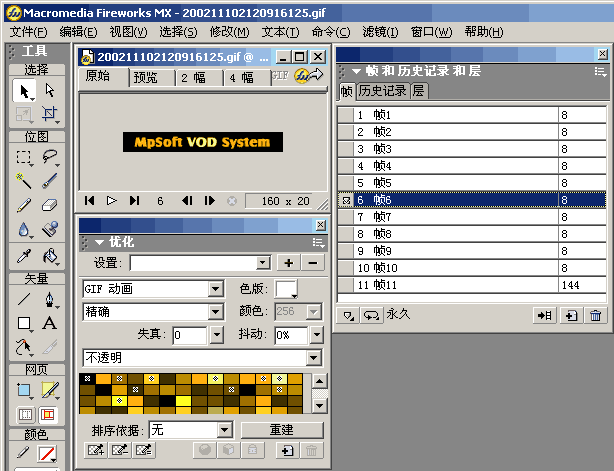The width and height of the screenshot is (614, 471).
Task: Open the GIF animation looping menu
Action: pos(371,315)
